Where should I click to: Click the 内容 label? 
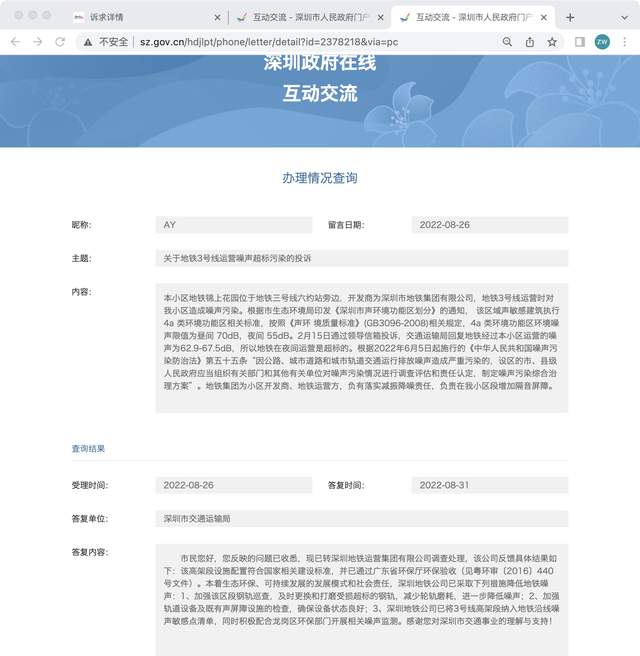point(82,292)
